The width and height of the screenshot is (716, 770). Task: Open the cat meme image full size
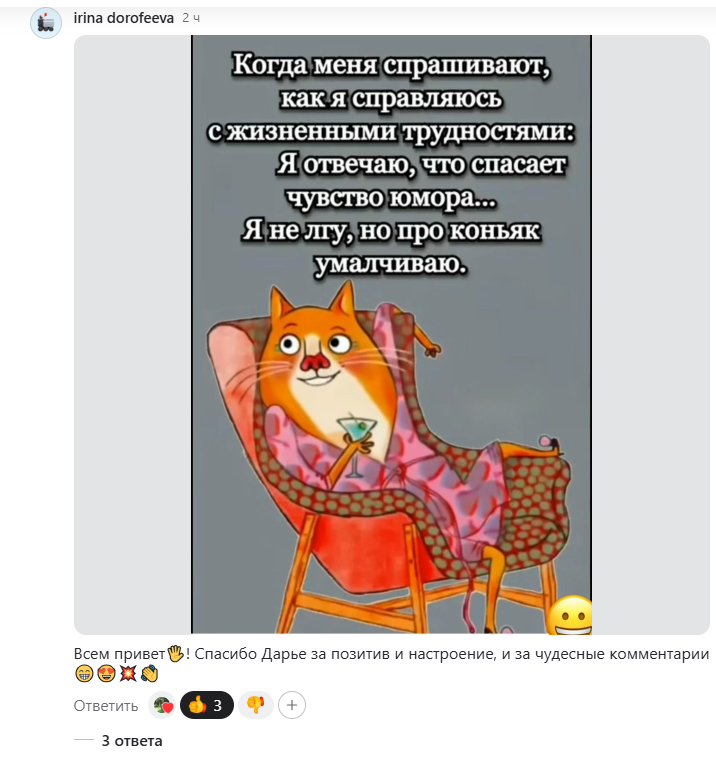point(391,334)
